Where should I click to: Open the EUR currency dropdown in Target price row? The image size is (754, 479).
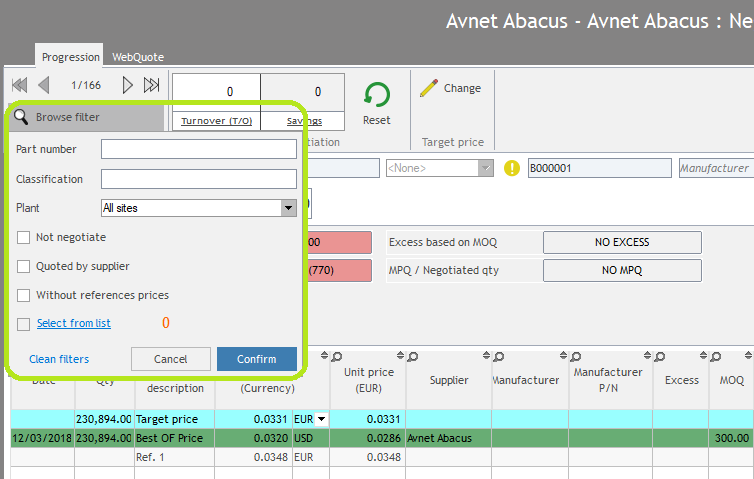(321, 419)
